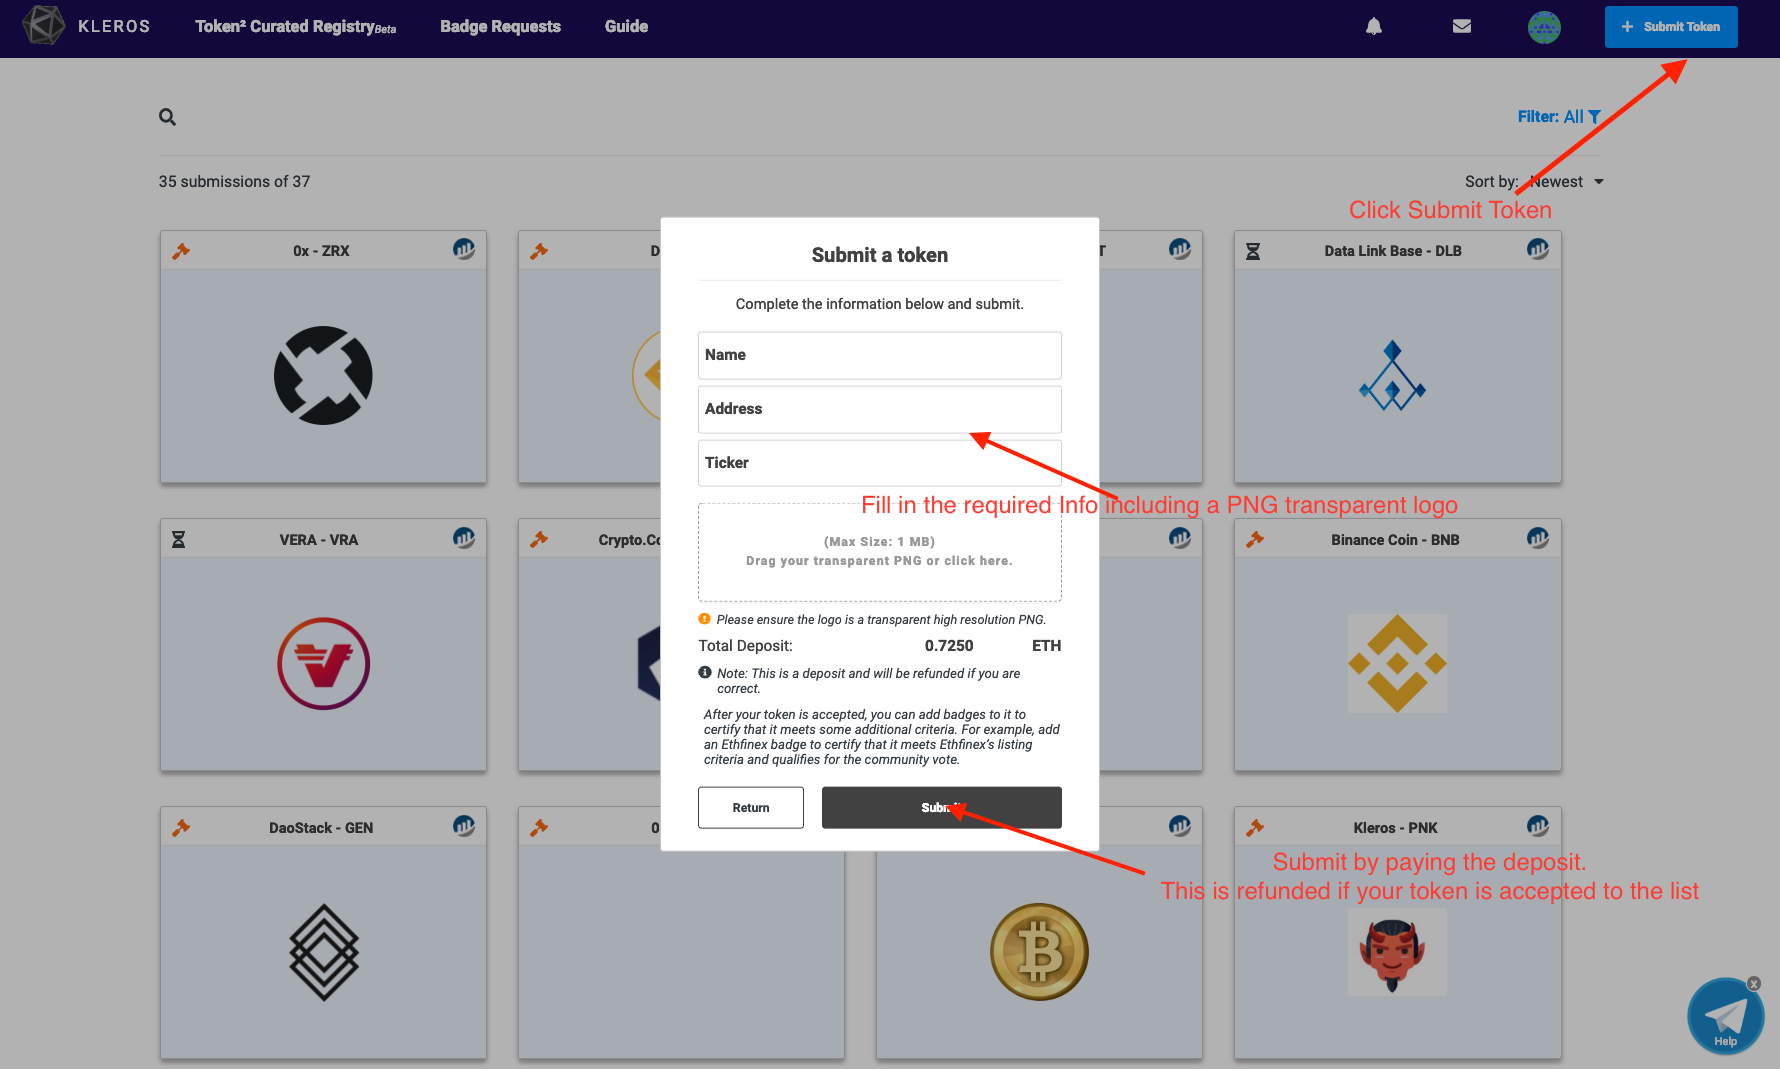
Task: Focus the Address input field
Action: [880, 409]
